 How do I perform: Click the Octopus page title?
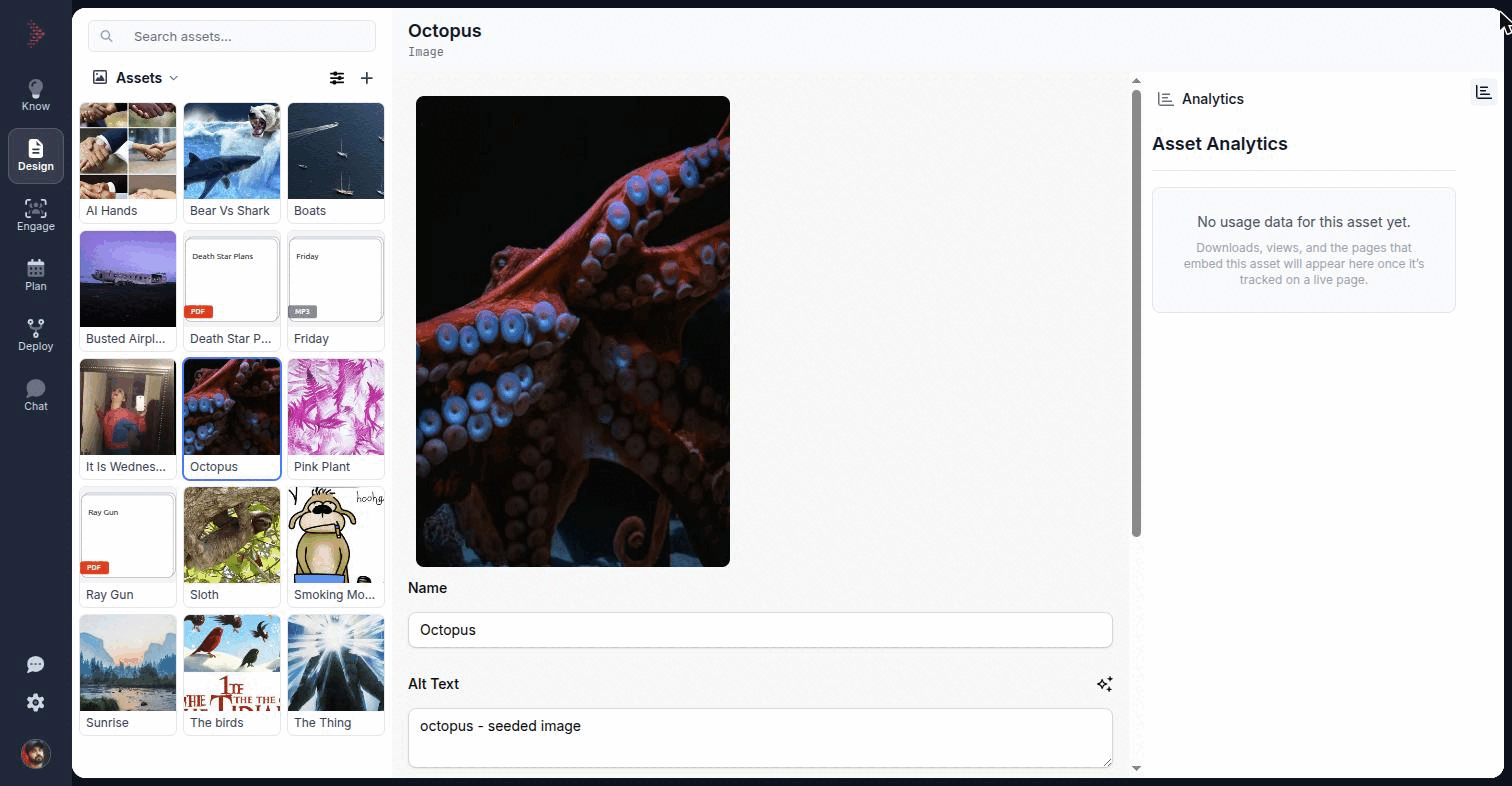tap(445, 31)
